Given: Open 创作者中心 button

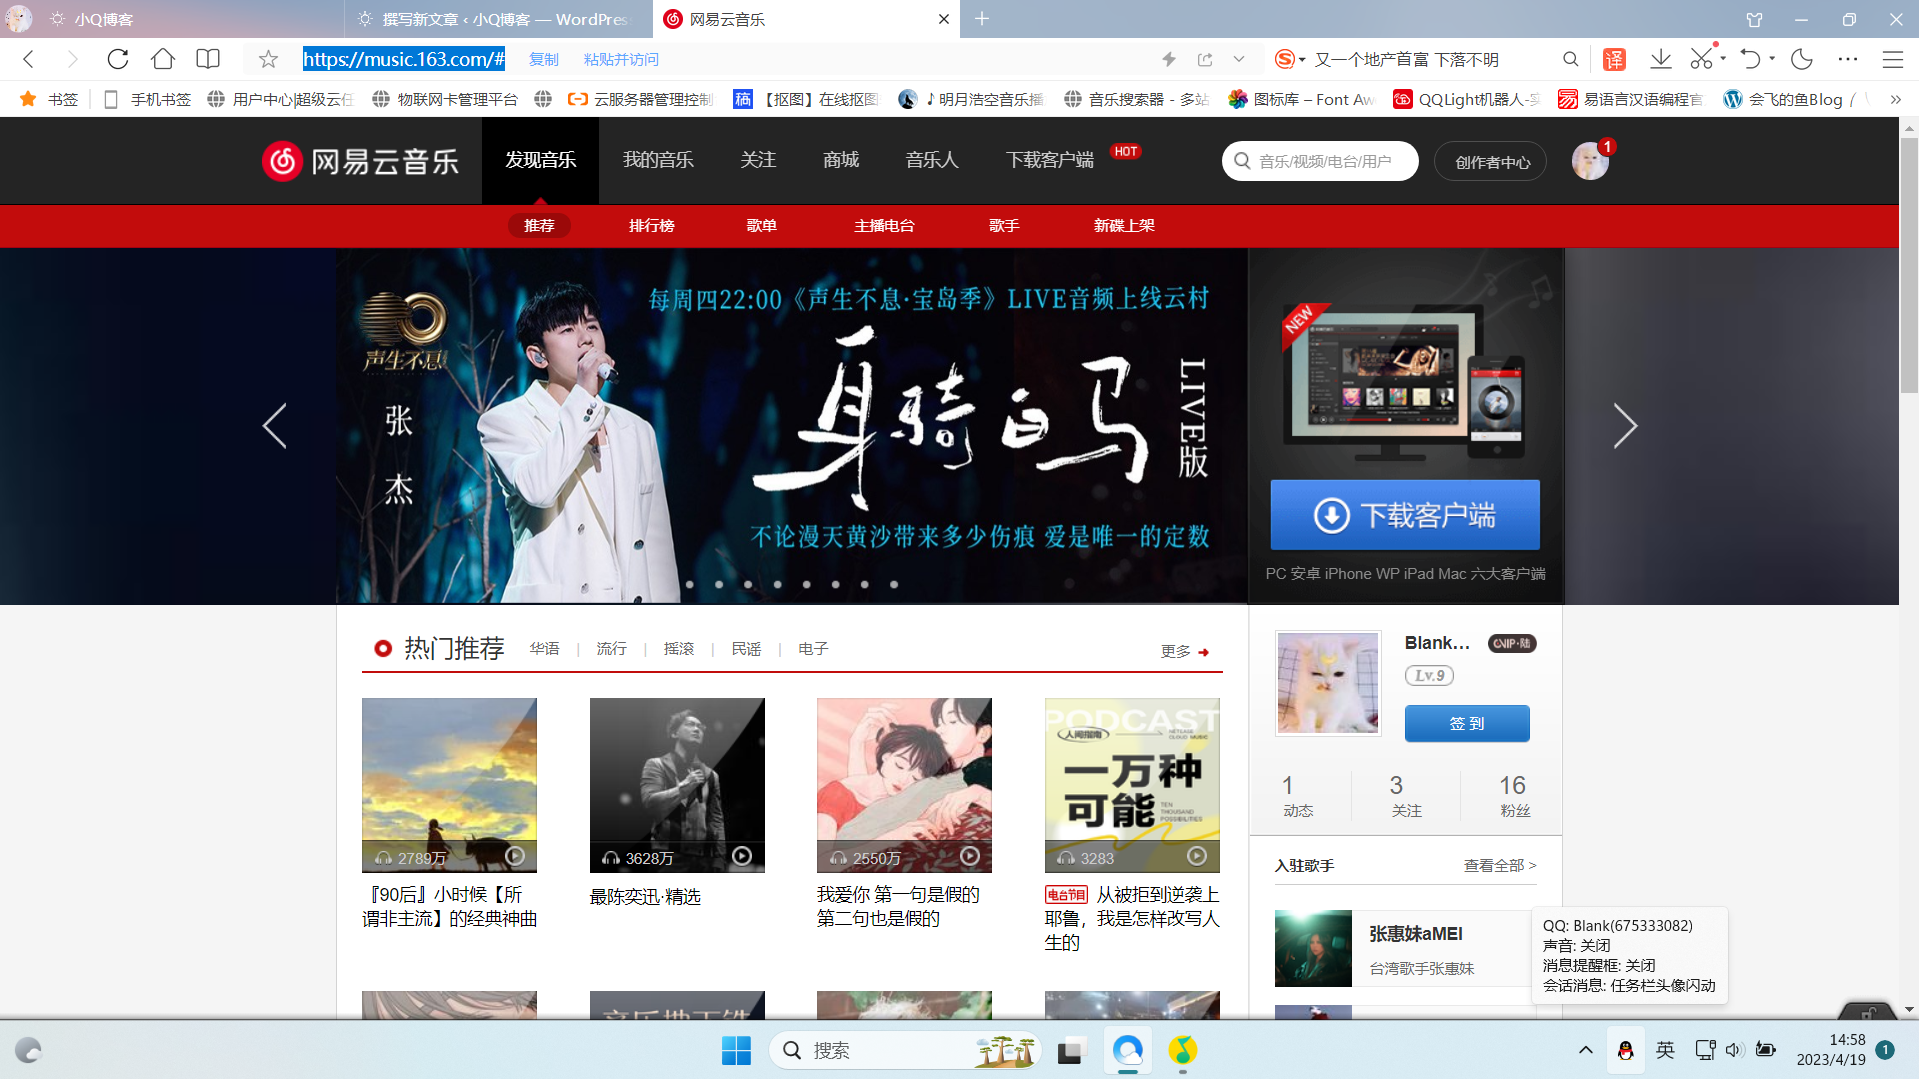Looking at the screenshot, I should point(1491,162).
